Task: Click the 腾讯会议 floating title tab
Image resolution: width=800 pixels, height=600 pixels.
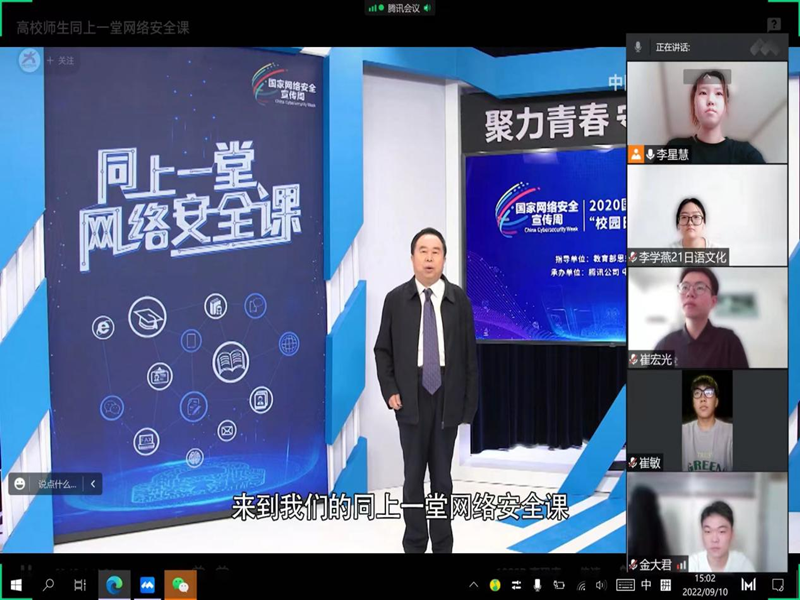Action: point(400,8)
